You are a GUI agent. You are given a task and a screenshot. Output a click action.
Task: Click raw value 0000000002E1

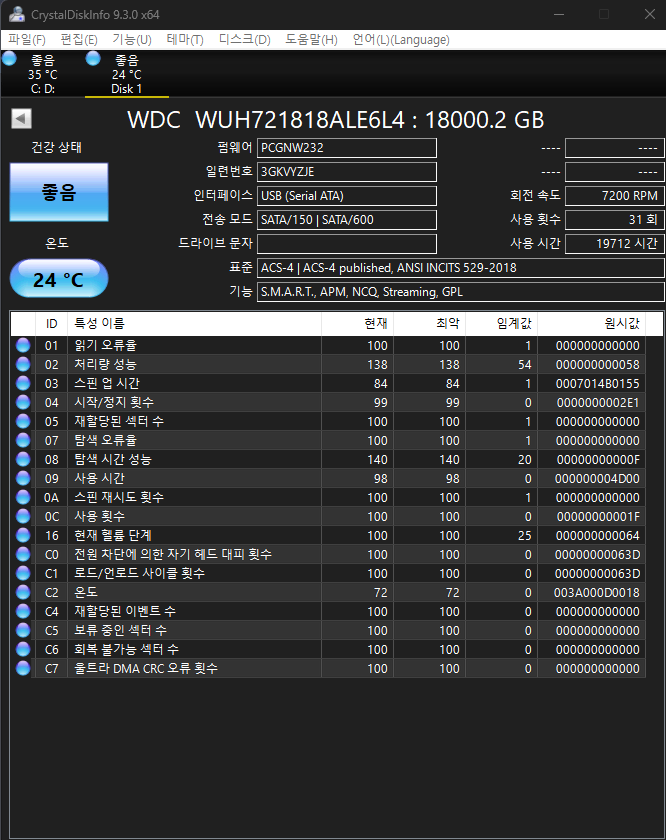tap(598, 402)
